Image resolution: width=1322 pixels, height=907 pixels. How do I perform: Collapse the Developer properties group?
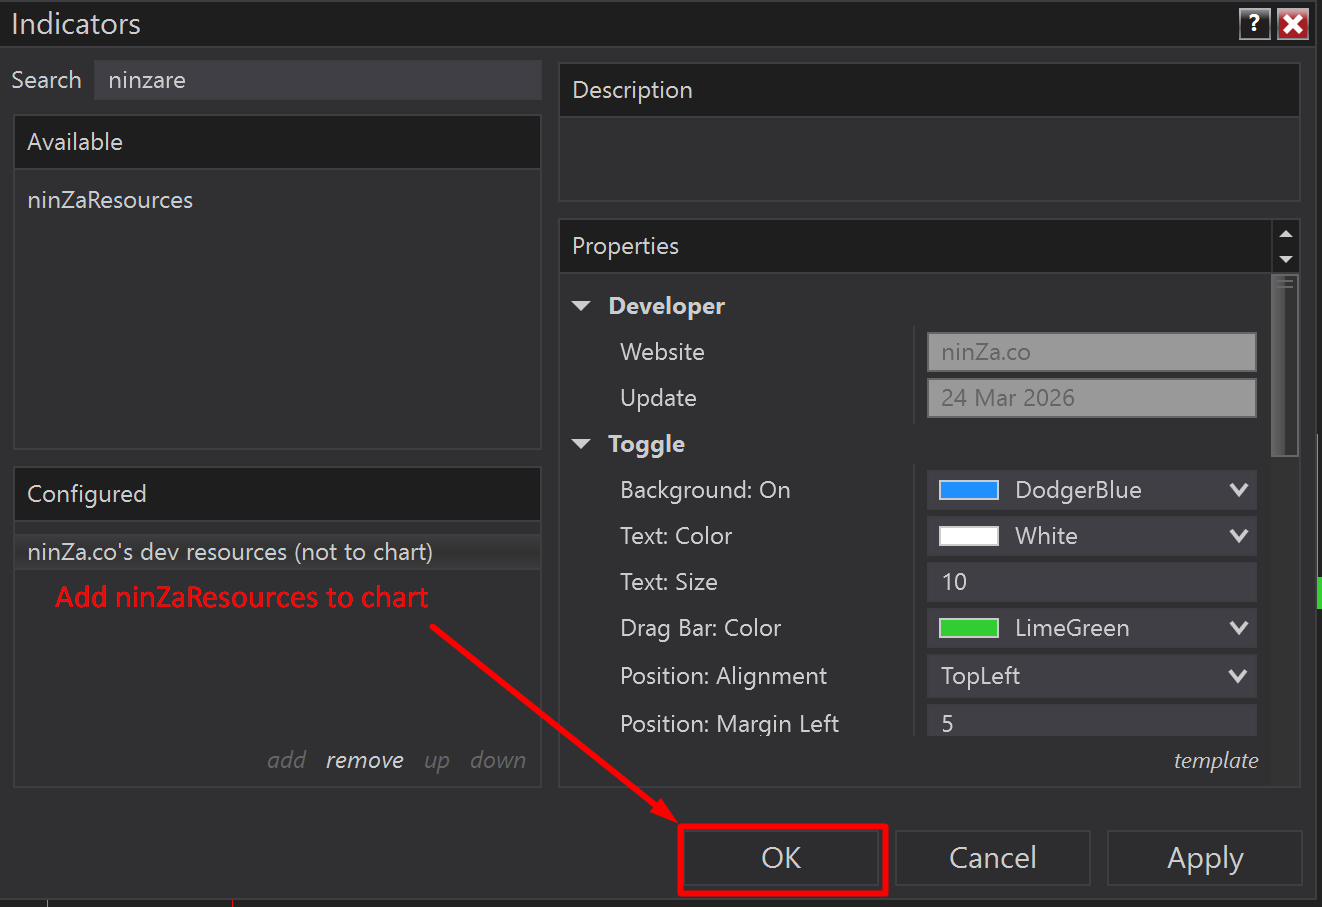tap(582, 306)
